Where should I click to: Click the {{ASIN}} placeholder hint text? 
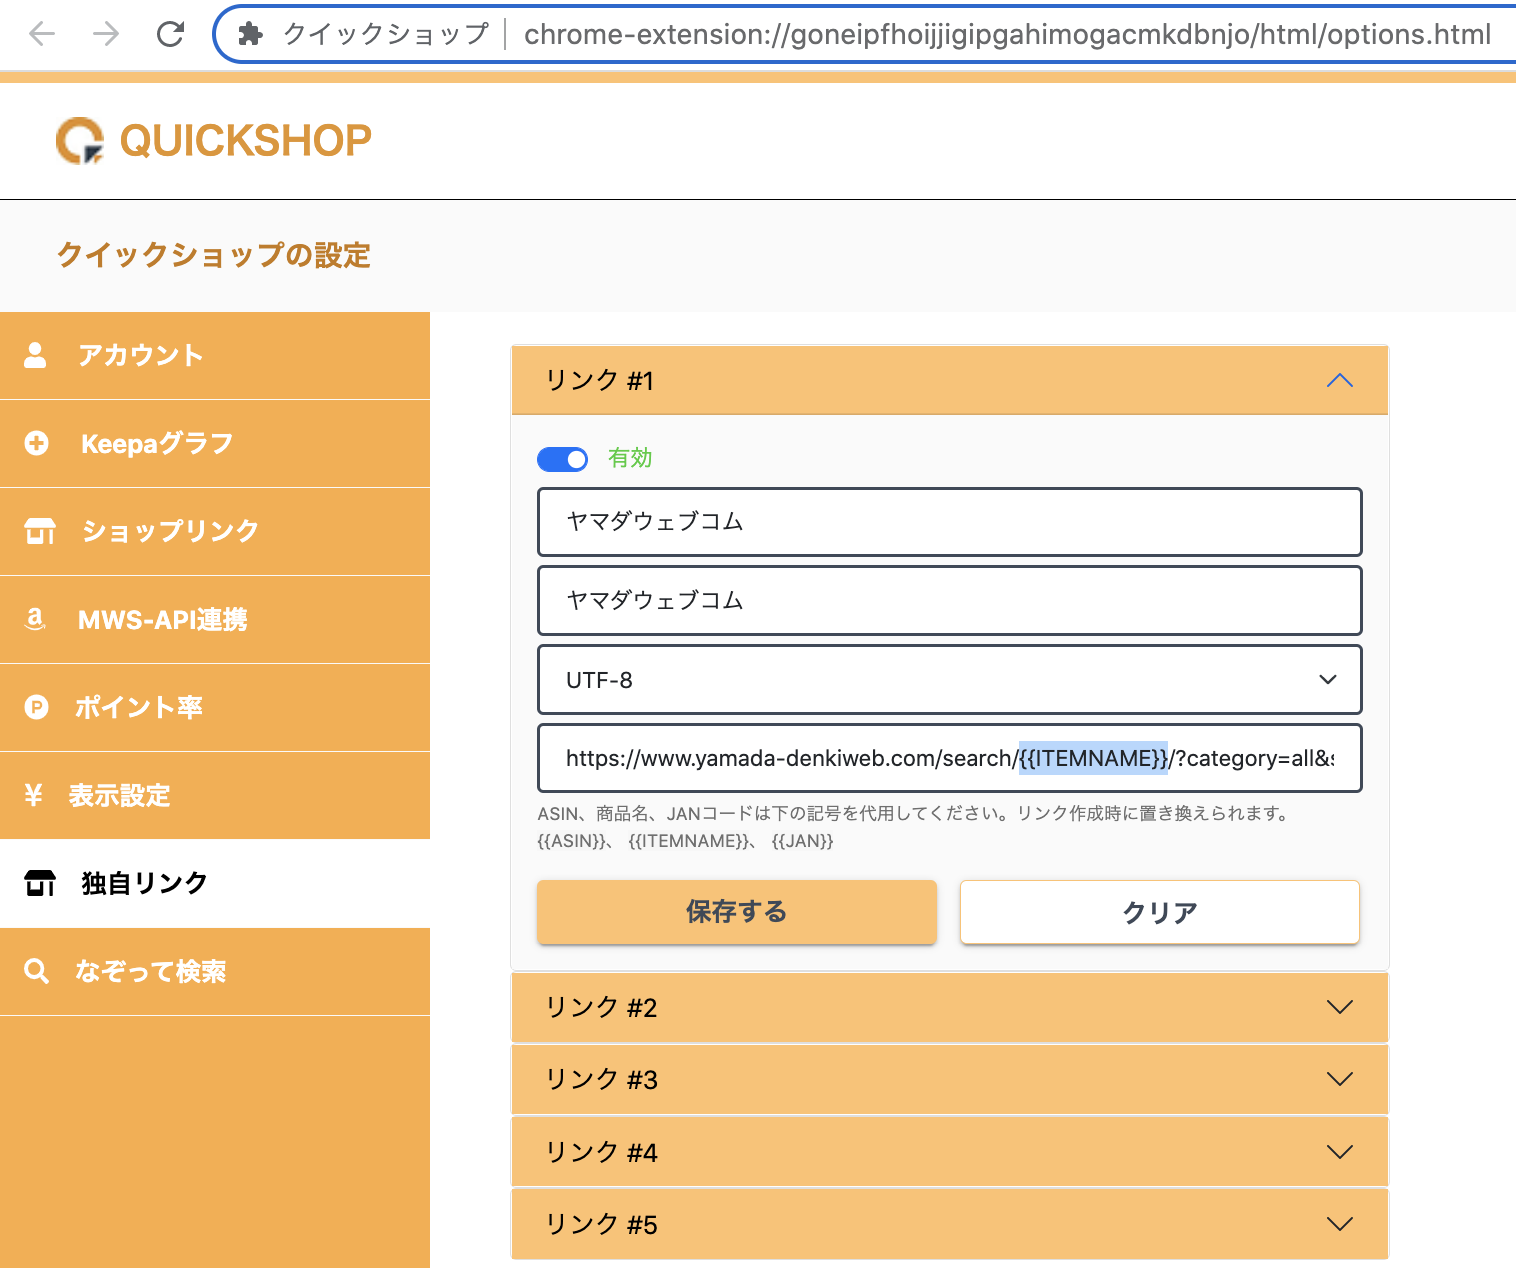click(x=572, y=841)
